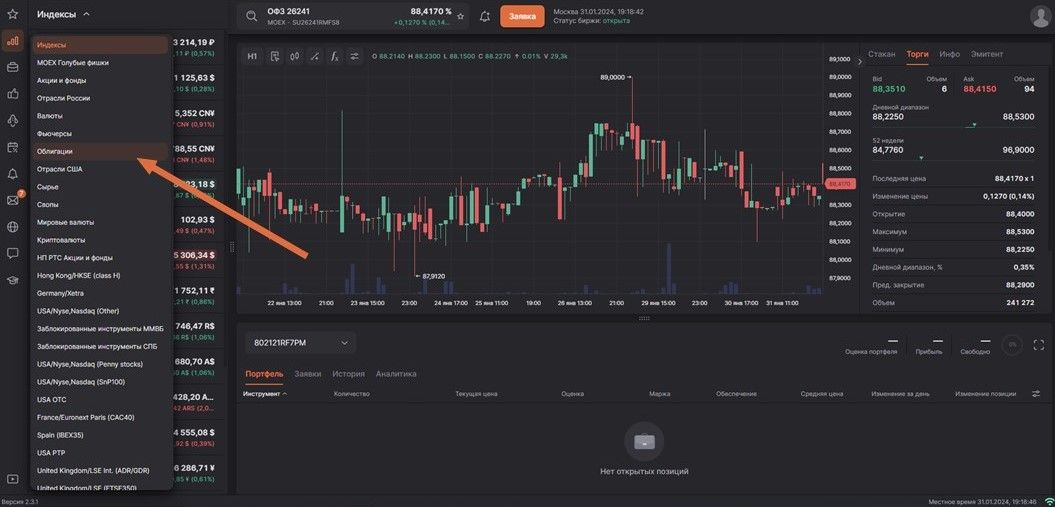1055x507 pixels.
Task: Toggle fullscreen for the portfolio panel
Action: 1039,344
